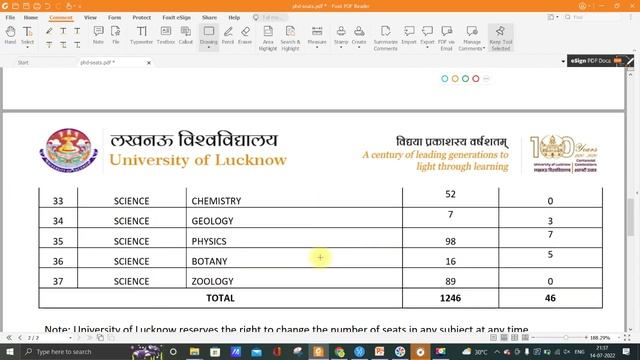
Task: Import comments into document
Action: [409, 35]
